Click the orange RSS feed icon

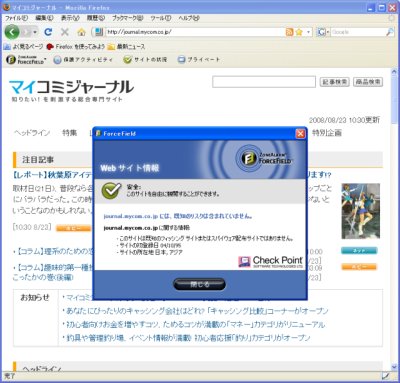coord(289,32)
